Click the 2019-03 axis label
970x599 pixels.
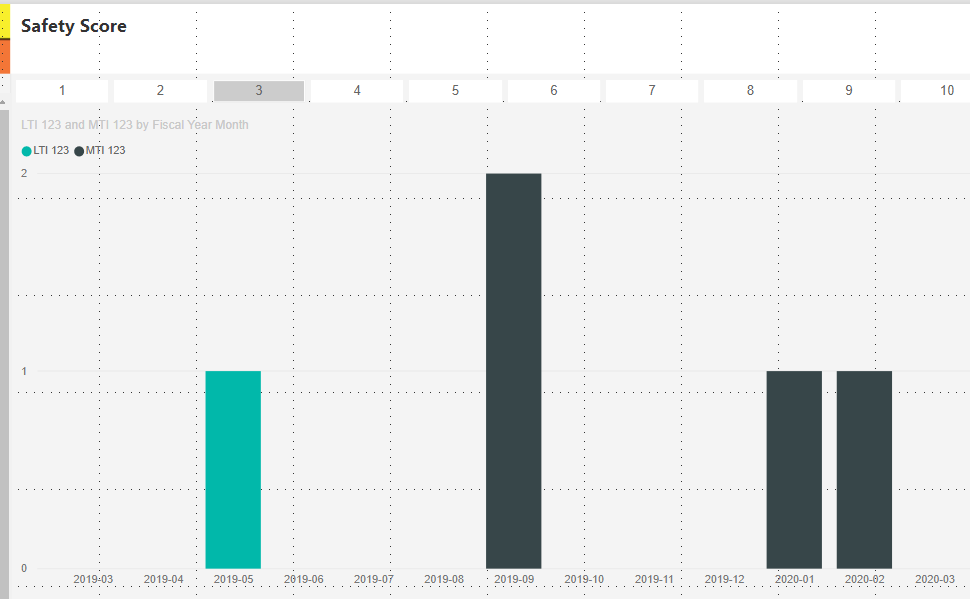[x=93, y=579]
